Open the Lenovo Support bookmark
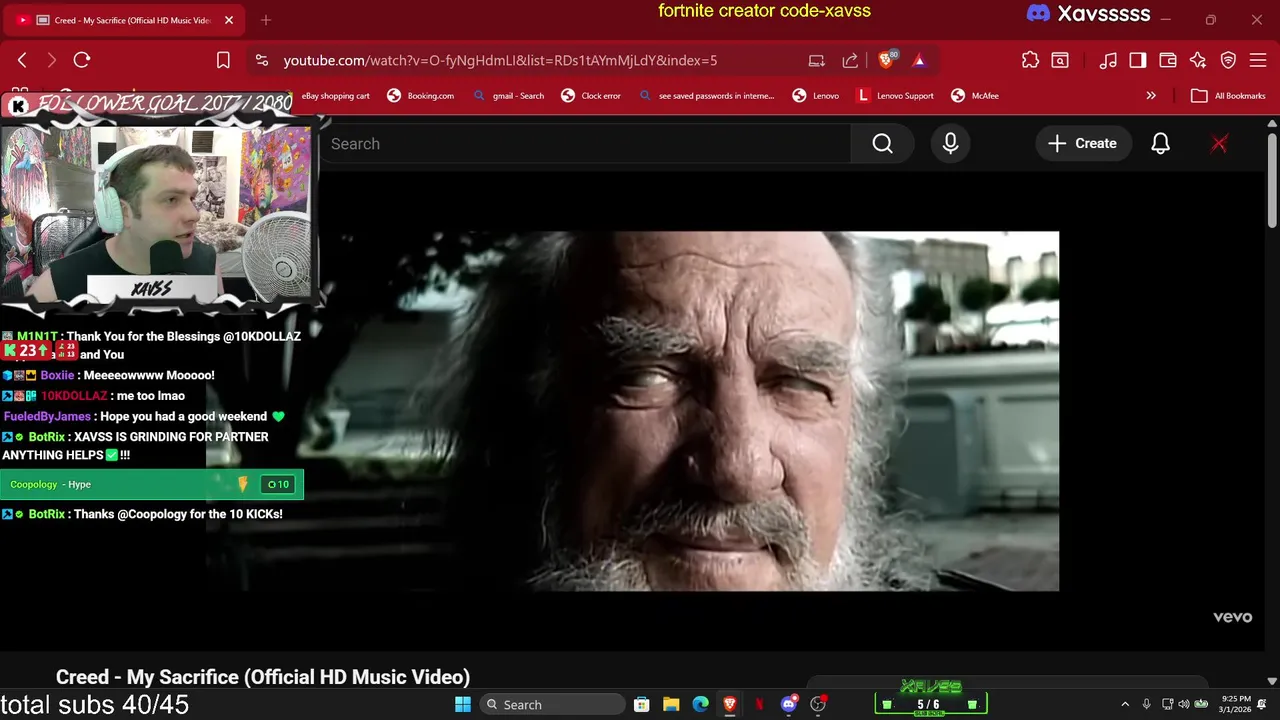The height and width of the screenshot is (720, 1280). [x=895, y=96]
